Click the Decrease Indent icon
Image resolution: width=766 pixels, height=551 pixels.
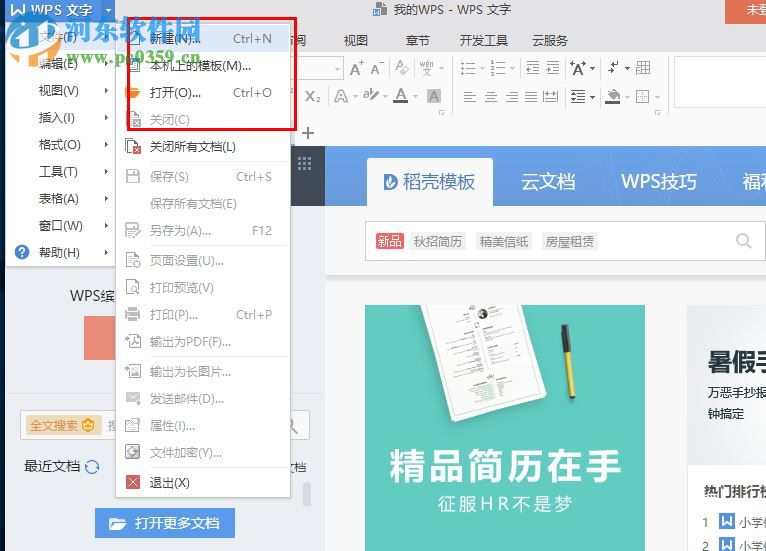pyautogui.click(x=532, y=68)
